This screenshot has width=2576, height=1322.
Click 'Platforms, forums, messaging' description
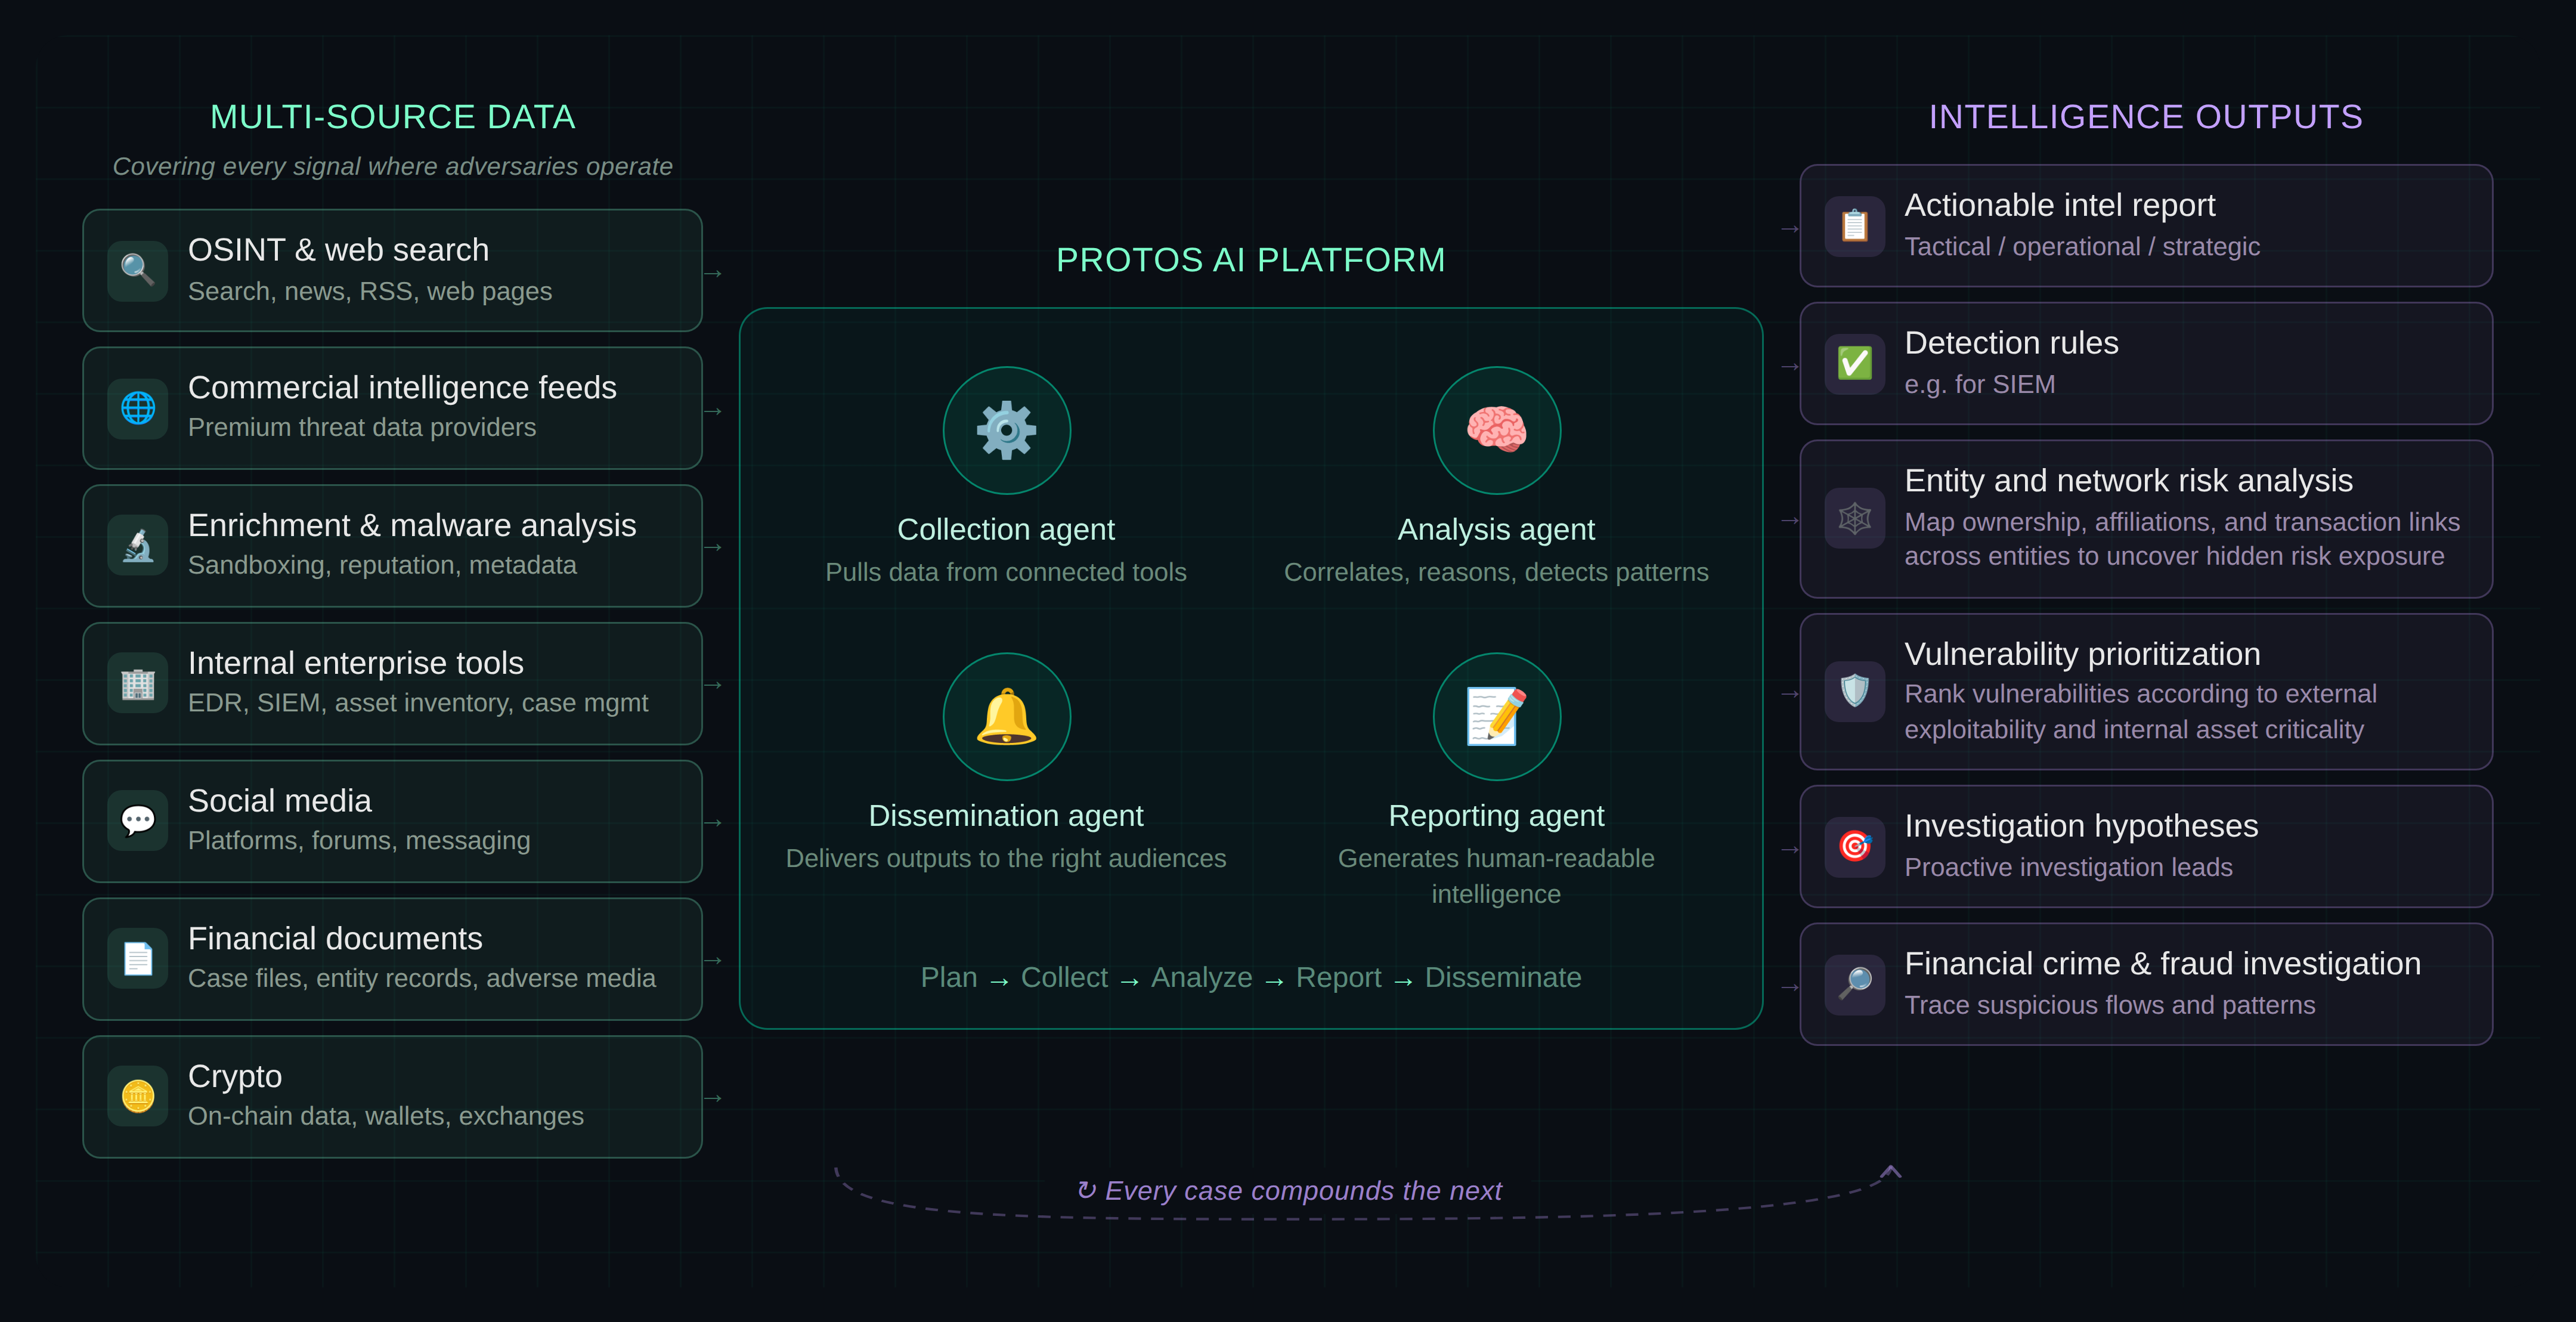(359, 840)
